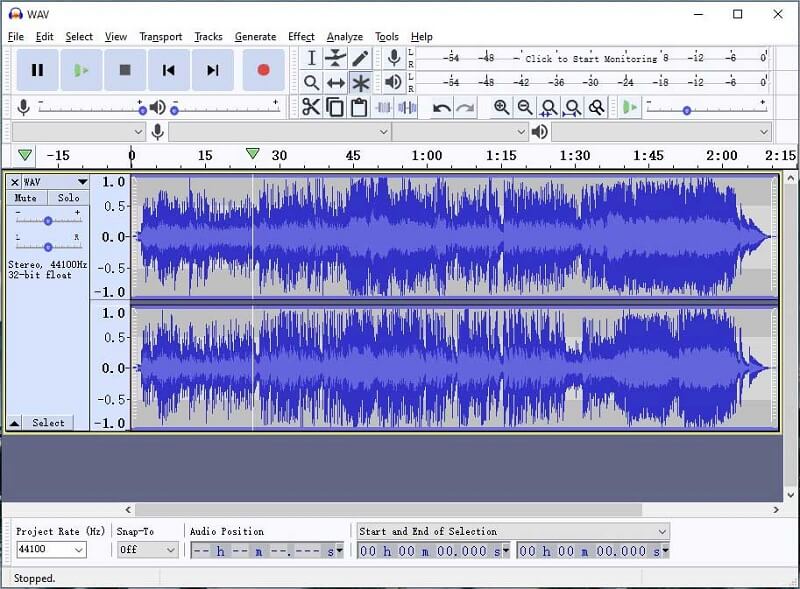
Task: Activate the Zoom tool
Action: point(312,83)
